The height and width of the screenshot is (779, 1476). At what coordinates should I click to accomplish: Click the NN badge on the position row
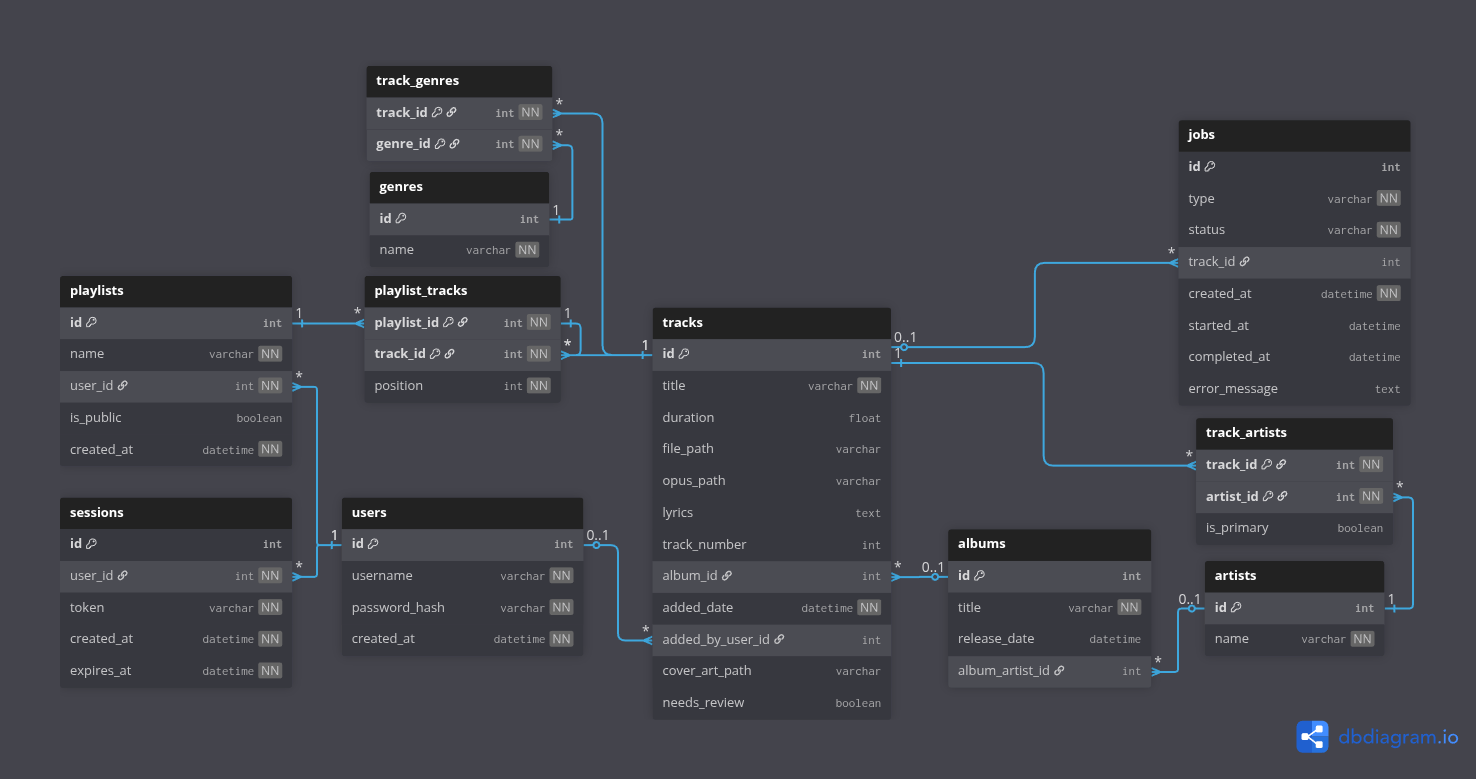pos(539,386)
